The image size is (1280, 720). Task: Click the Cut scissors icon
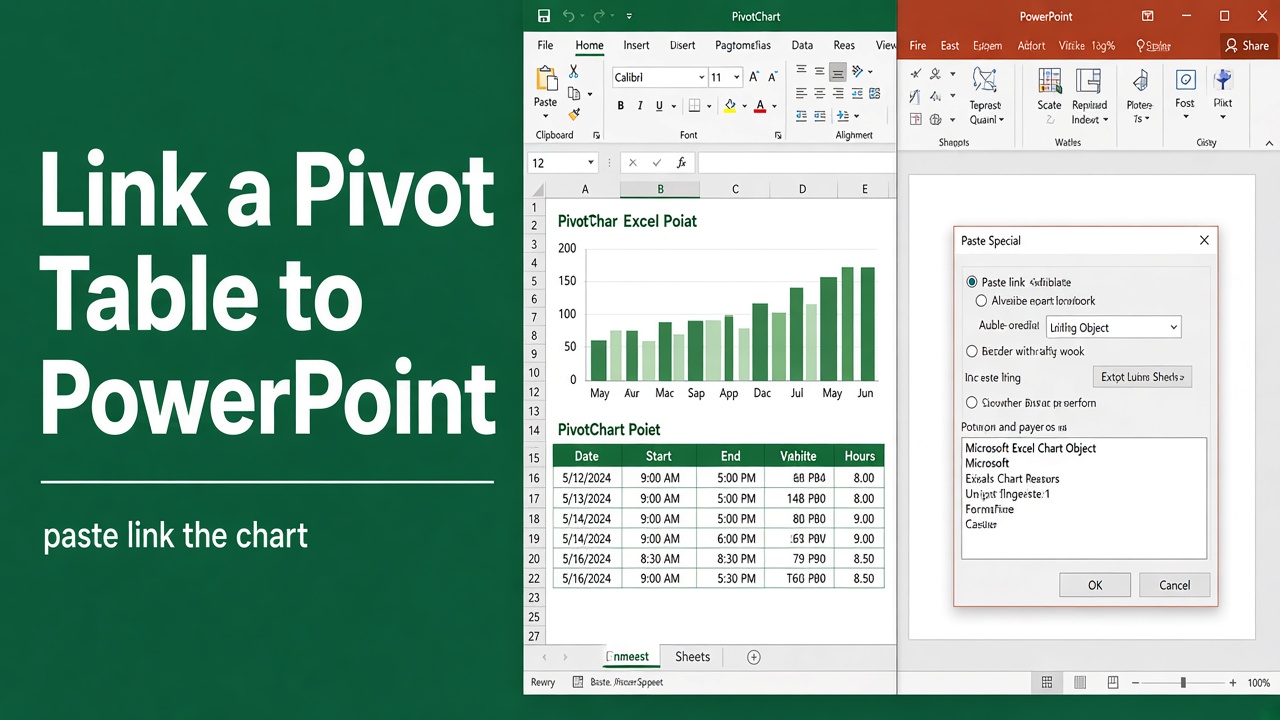point(574,72)
